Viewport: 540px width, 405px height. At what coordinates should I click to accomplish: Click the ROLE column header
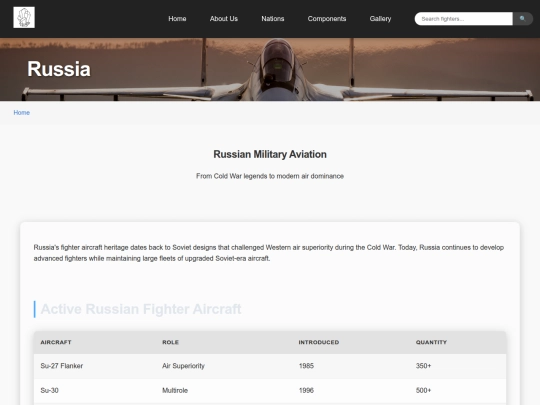170,342
